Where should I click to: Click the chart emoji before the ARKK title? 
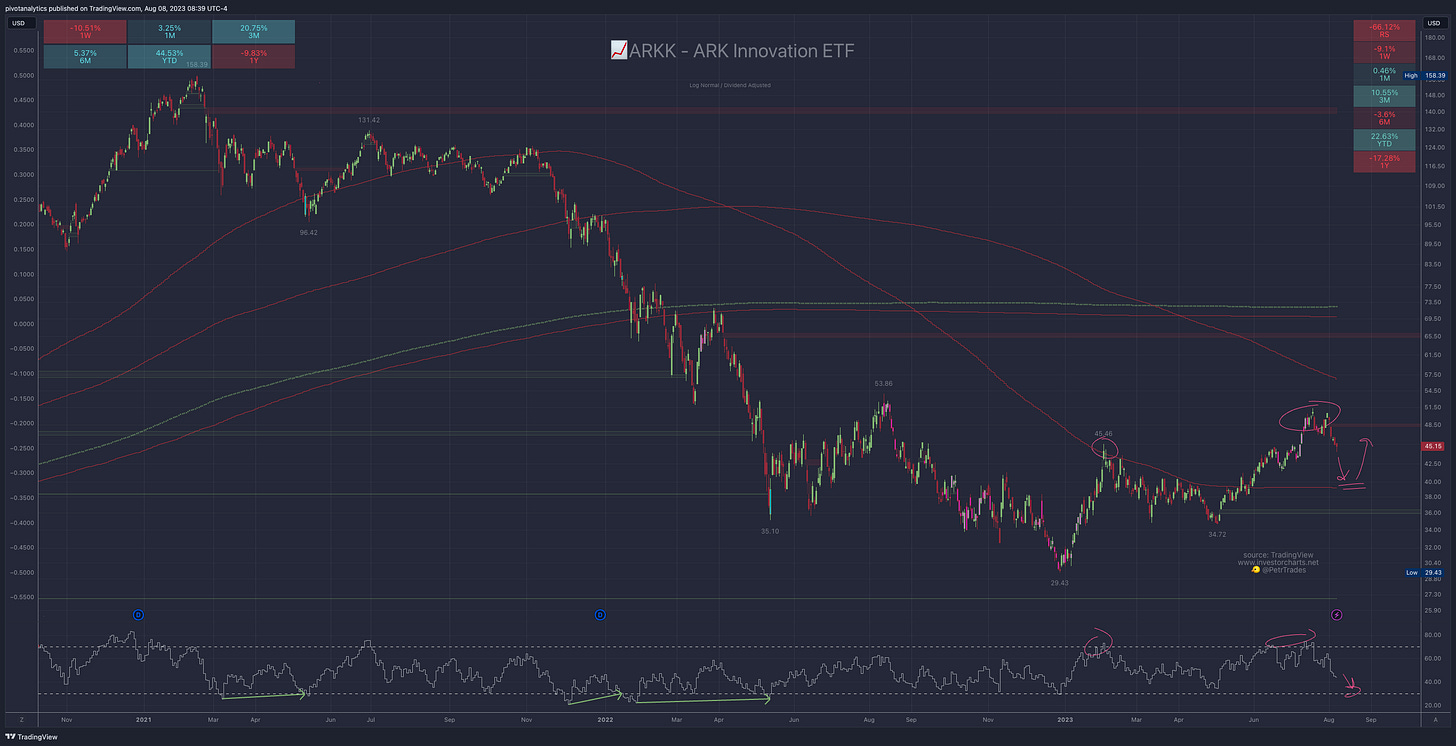click(618, 50)
